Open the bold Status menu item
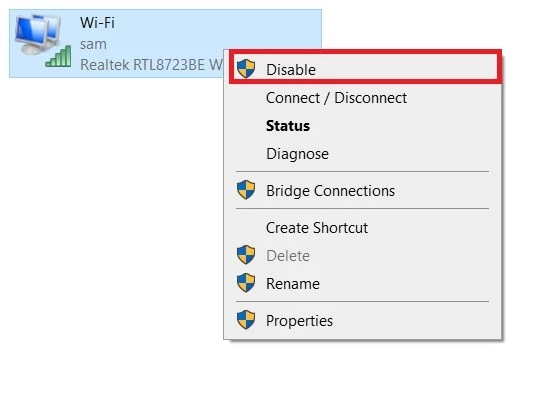545x401 pixels. (288, 126)
